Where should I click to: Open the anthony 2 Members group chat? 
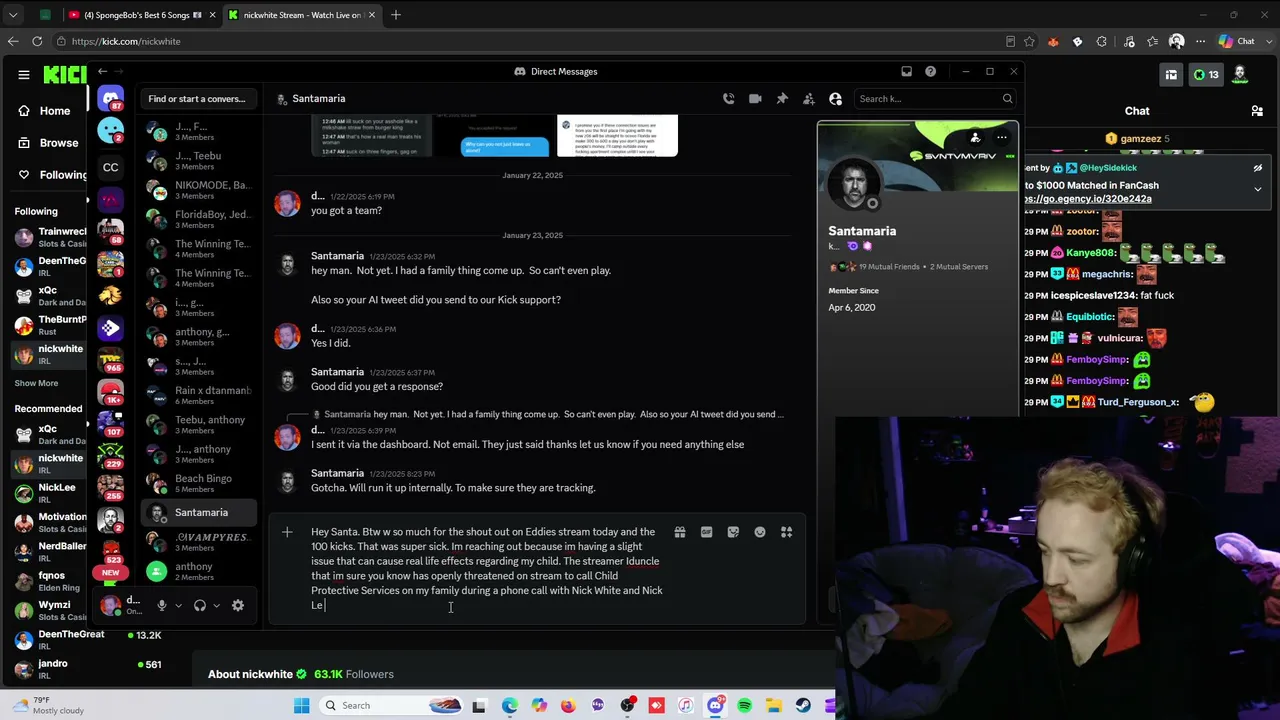(199, 571)
